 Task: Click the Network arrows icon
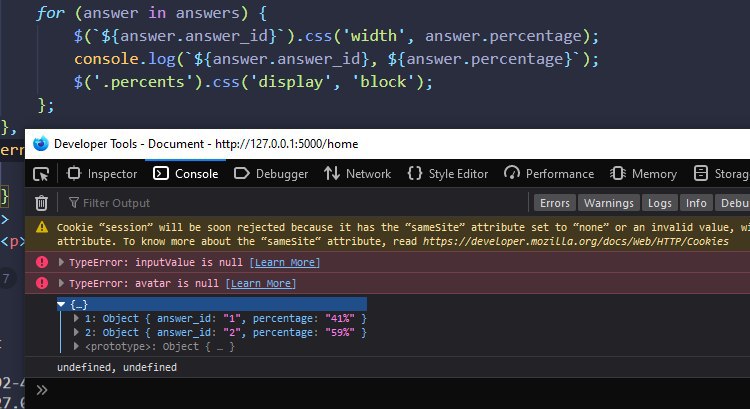331,173
